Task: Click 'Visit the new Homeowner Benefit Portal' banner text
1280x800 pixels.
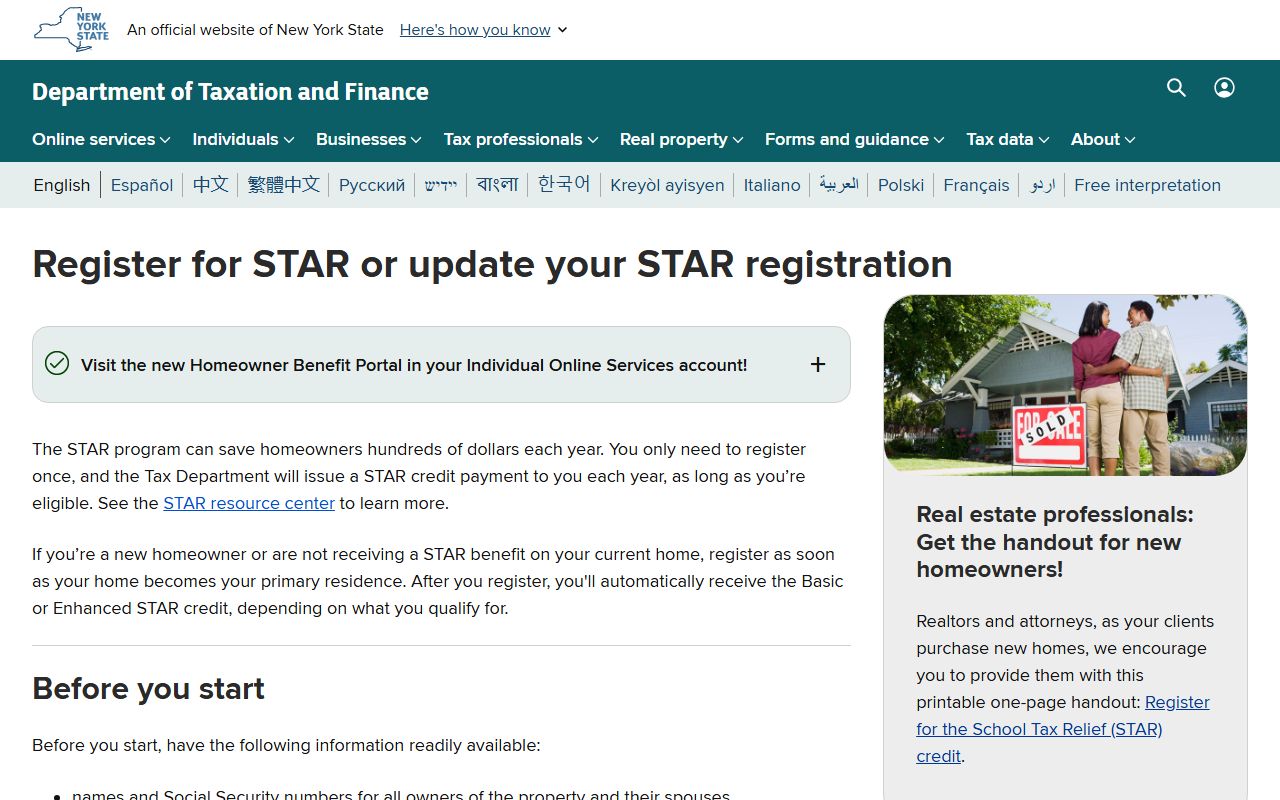Action: (414, 365)
